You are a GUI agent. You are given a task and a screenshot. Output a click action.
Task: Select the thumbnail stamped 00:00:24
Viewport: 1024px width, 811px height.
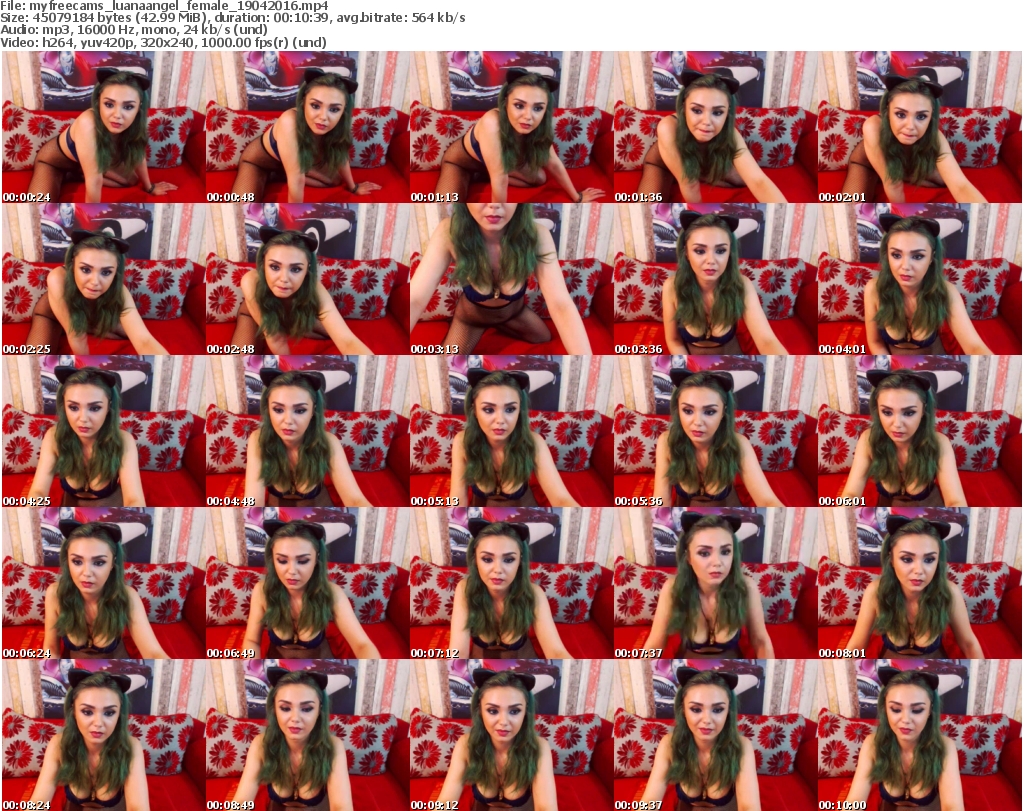pos(103,127)
